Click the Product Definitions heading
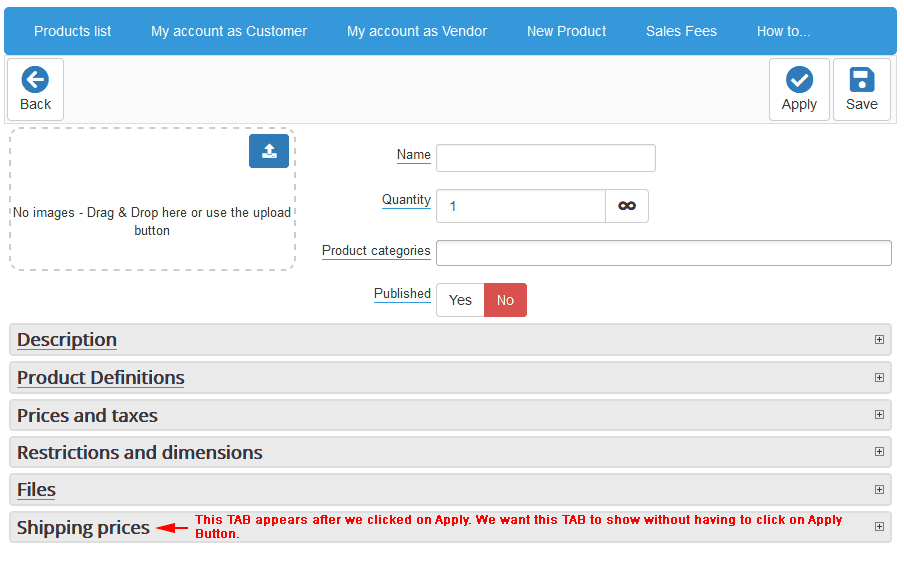This screenshot has width=904, height=579. (101, 378)
